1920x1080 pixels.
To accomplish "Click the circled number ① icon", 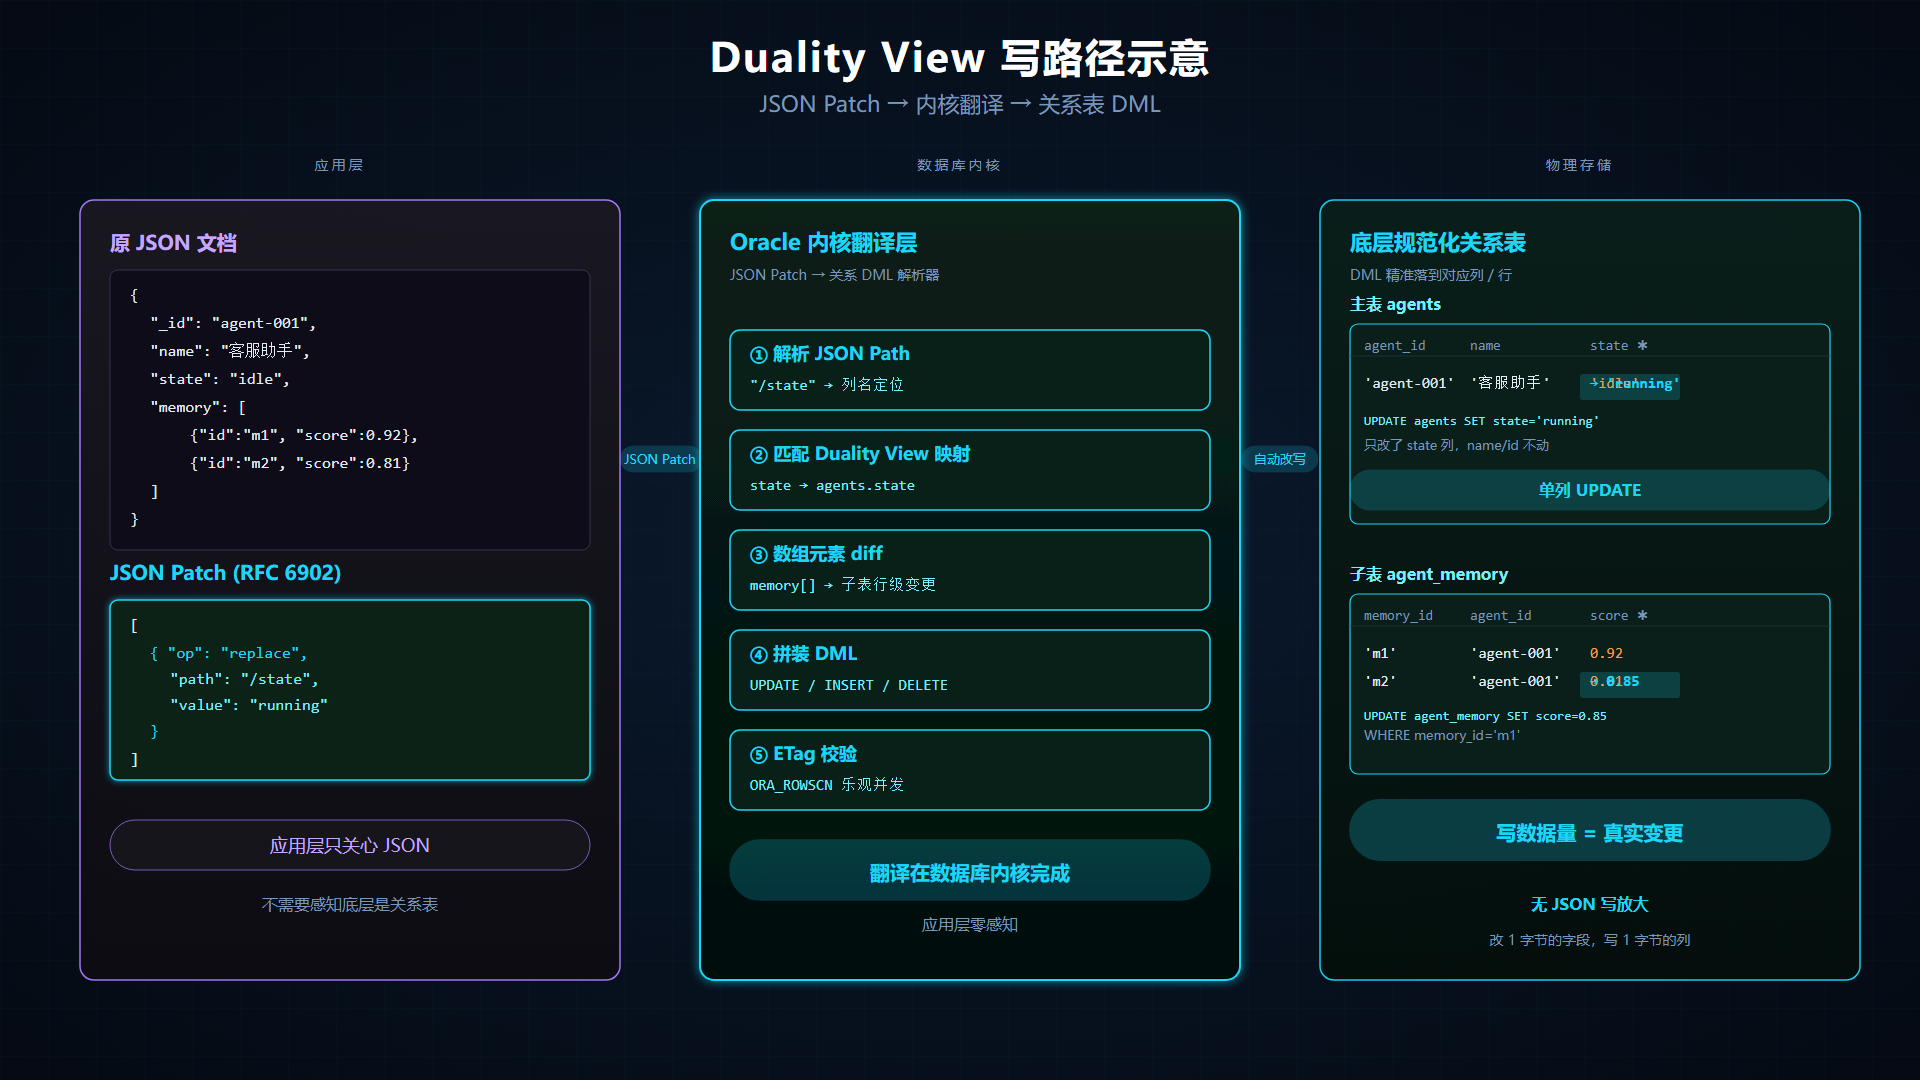I will click(x=759, y=355).
